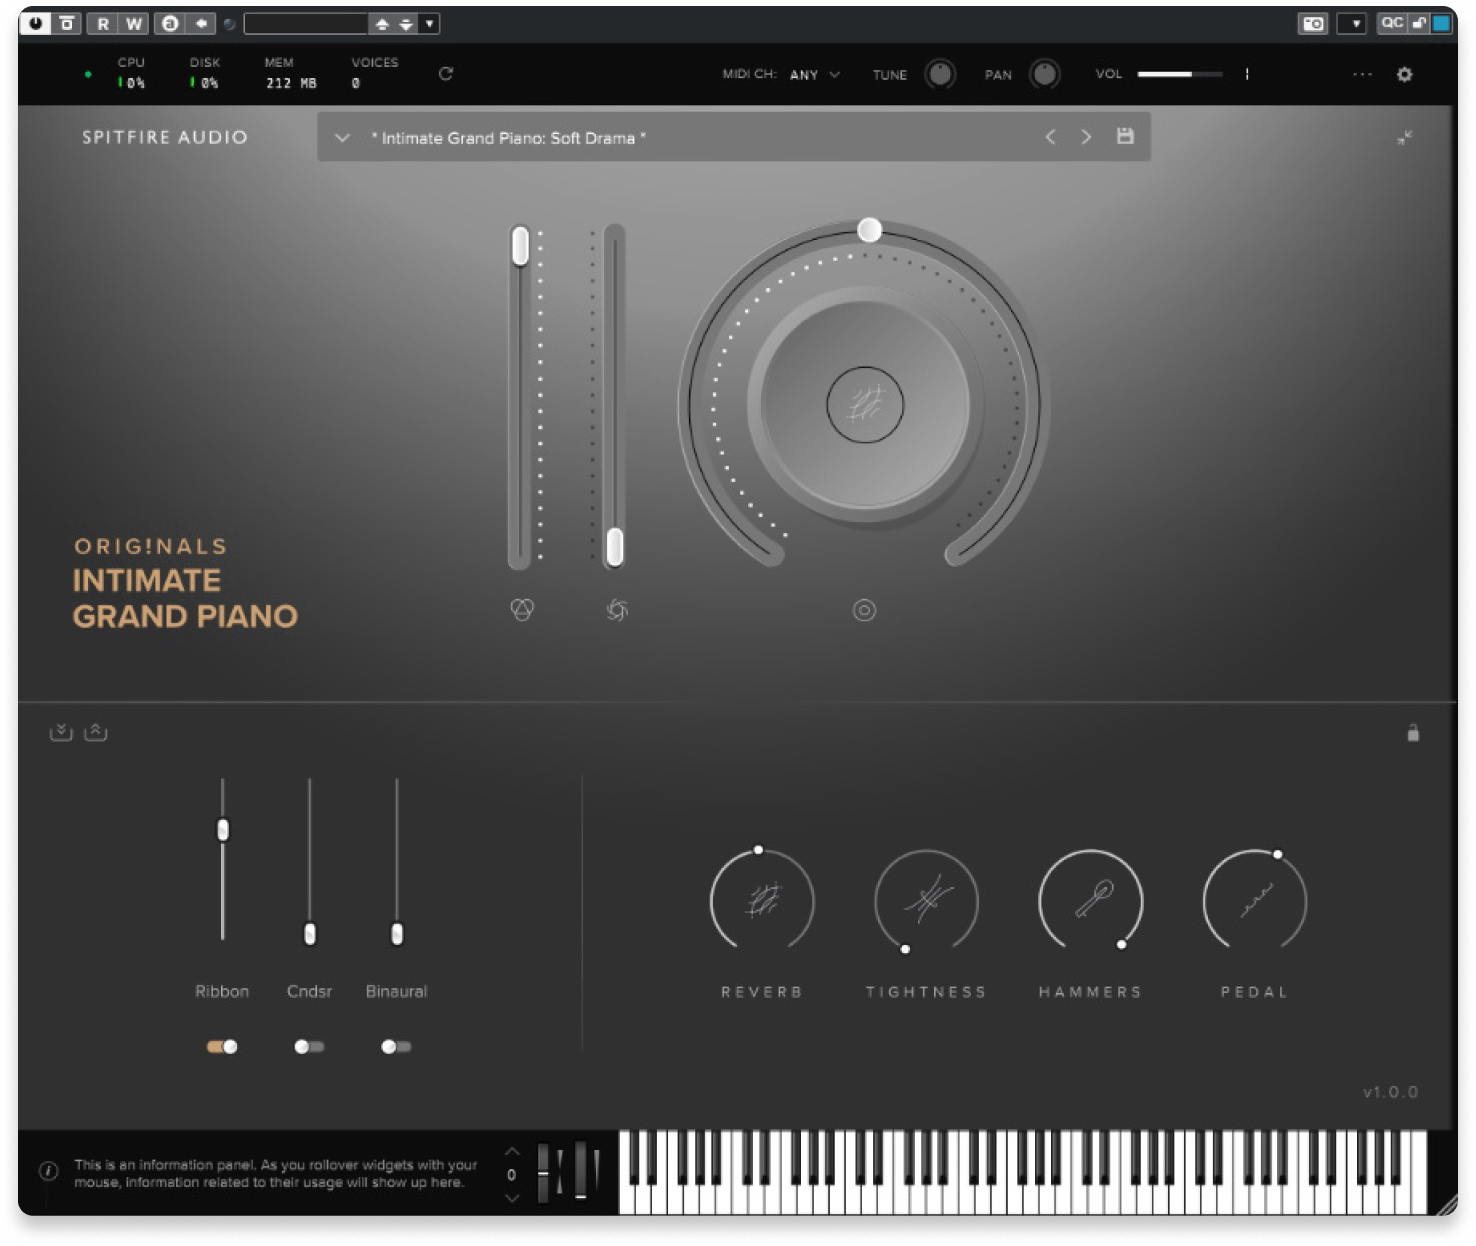Enable the Binaural microphone switch

(396, 1047)
